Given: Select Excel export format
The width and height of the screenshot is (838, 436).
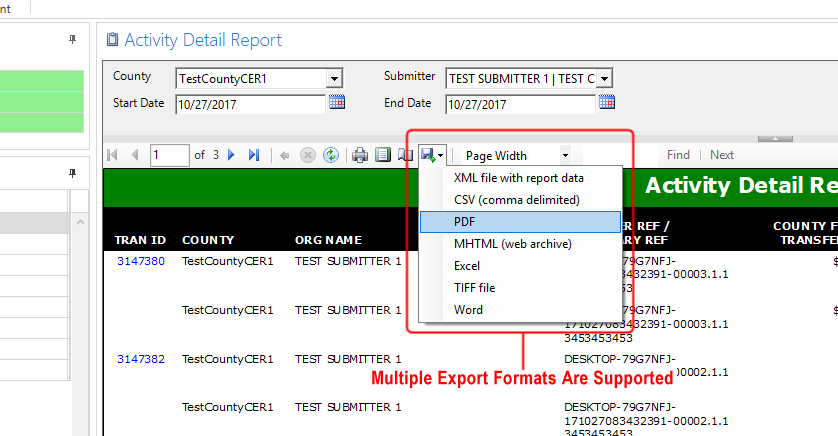Looking at the screenshot, I should click(467, 266).
